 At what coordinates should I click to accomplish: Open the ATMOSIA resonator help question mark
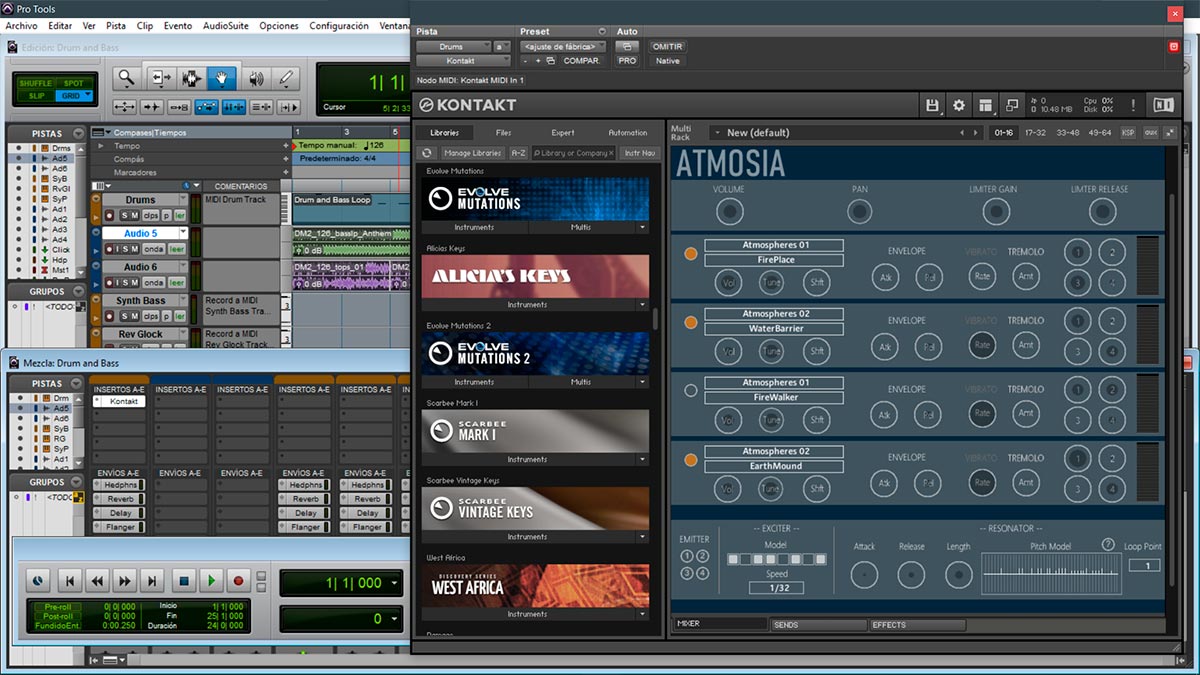(x=1107, y=545)
